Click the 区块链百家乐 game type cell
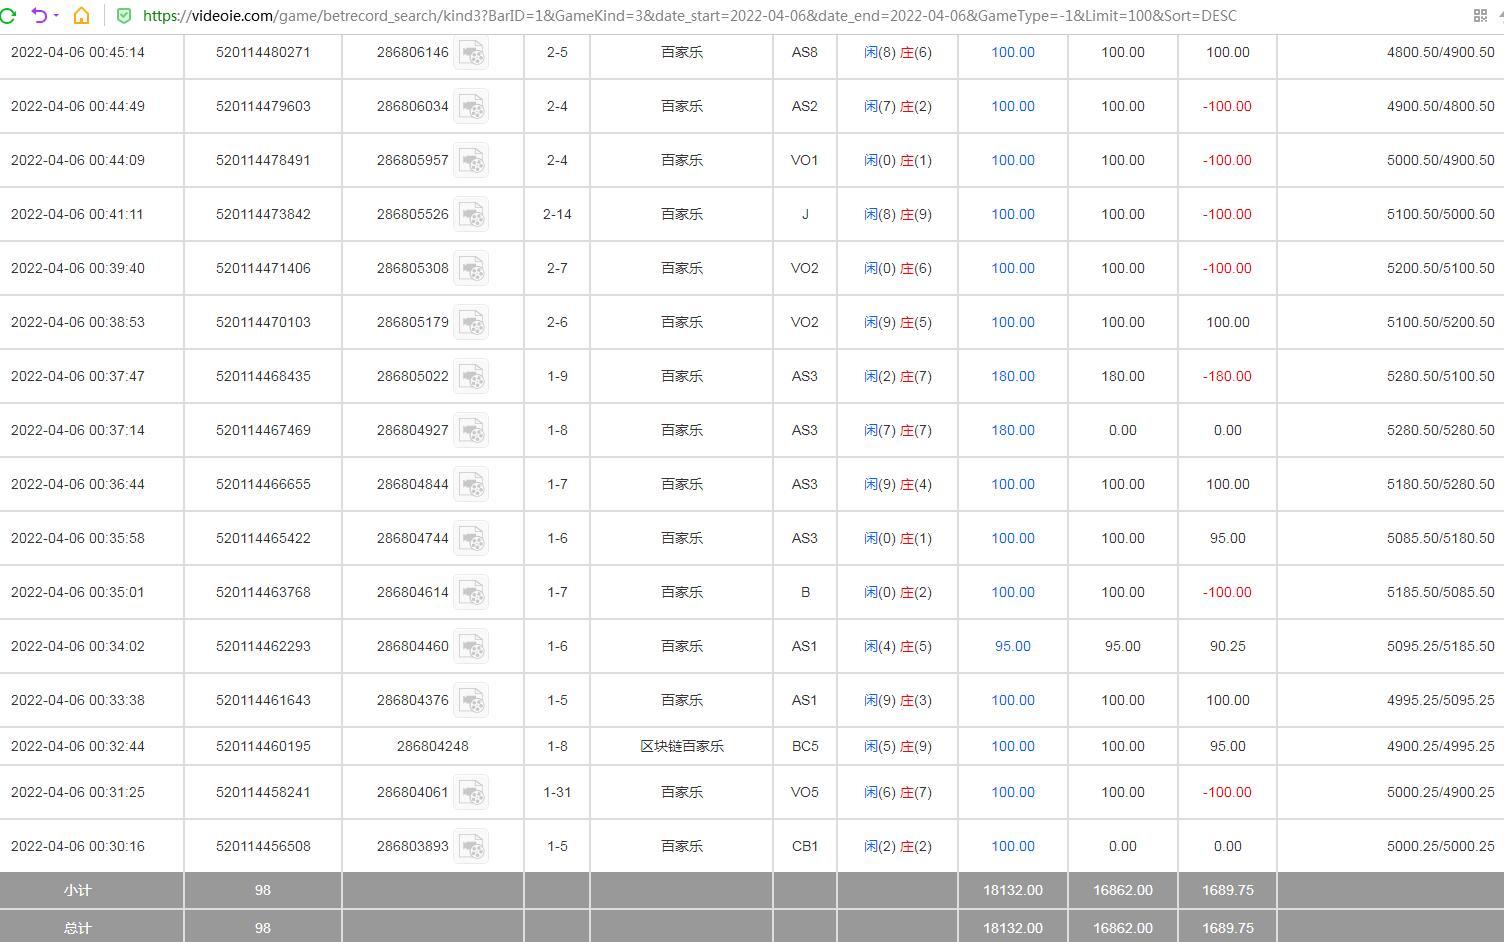This screenshot has height=942, width=1504. tap(681, 746)
